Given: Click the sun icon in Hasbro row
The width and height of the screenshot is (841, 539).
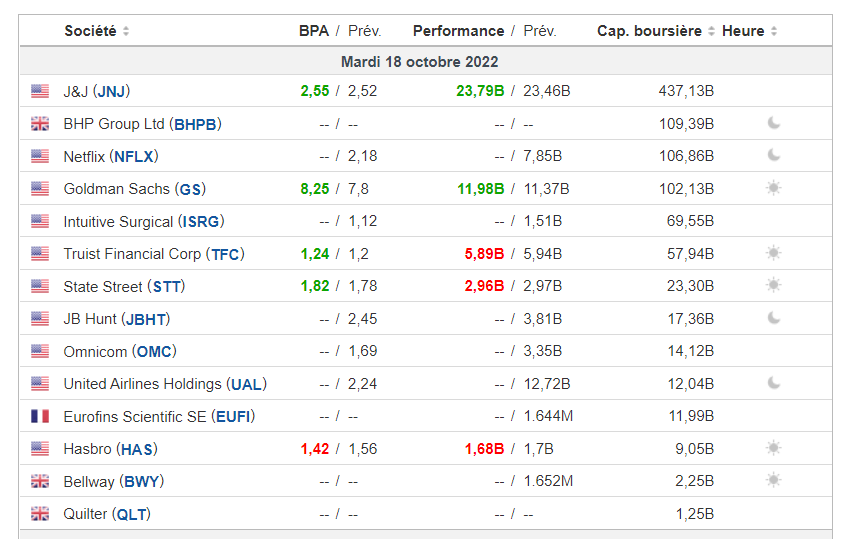Looking at the screenshot, I should click(x=773, y=448).
